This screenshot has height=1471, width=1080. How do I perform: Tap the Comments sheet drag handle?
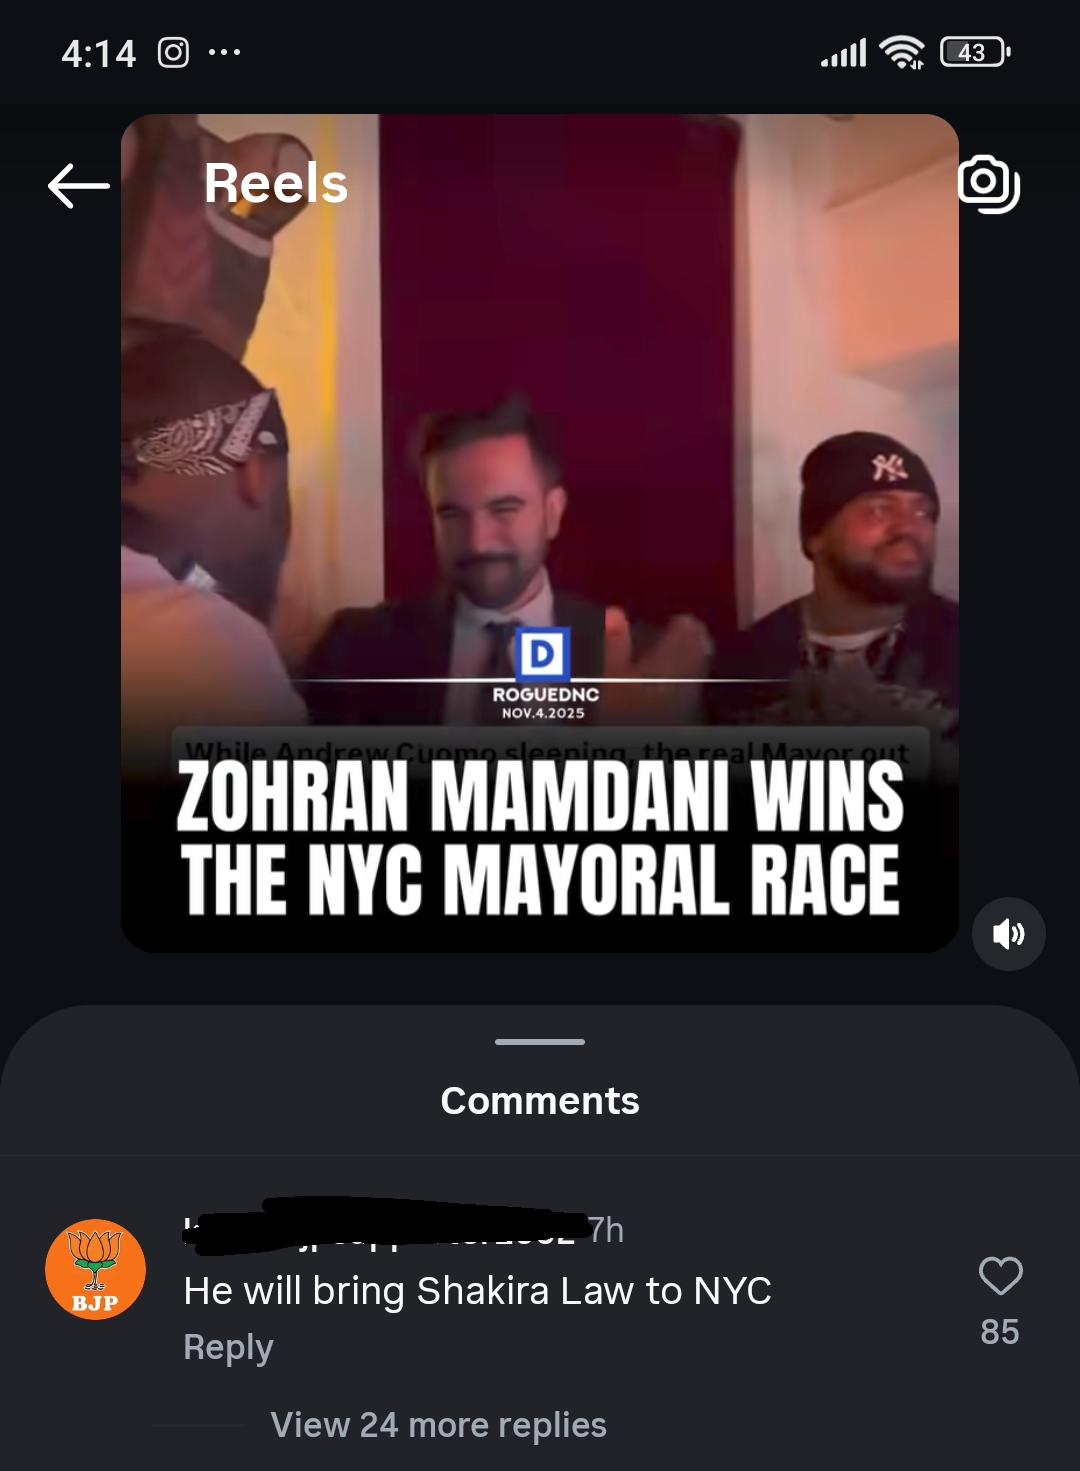(x=540, y=1042)
